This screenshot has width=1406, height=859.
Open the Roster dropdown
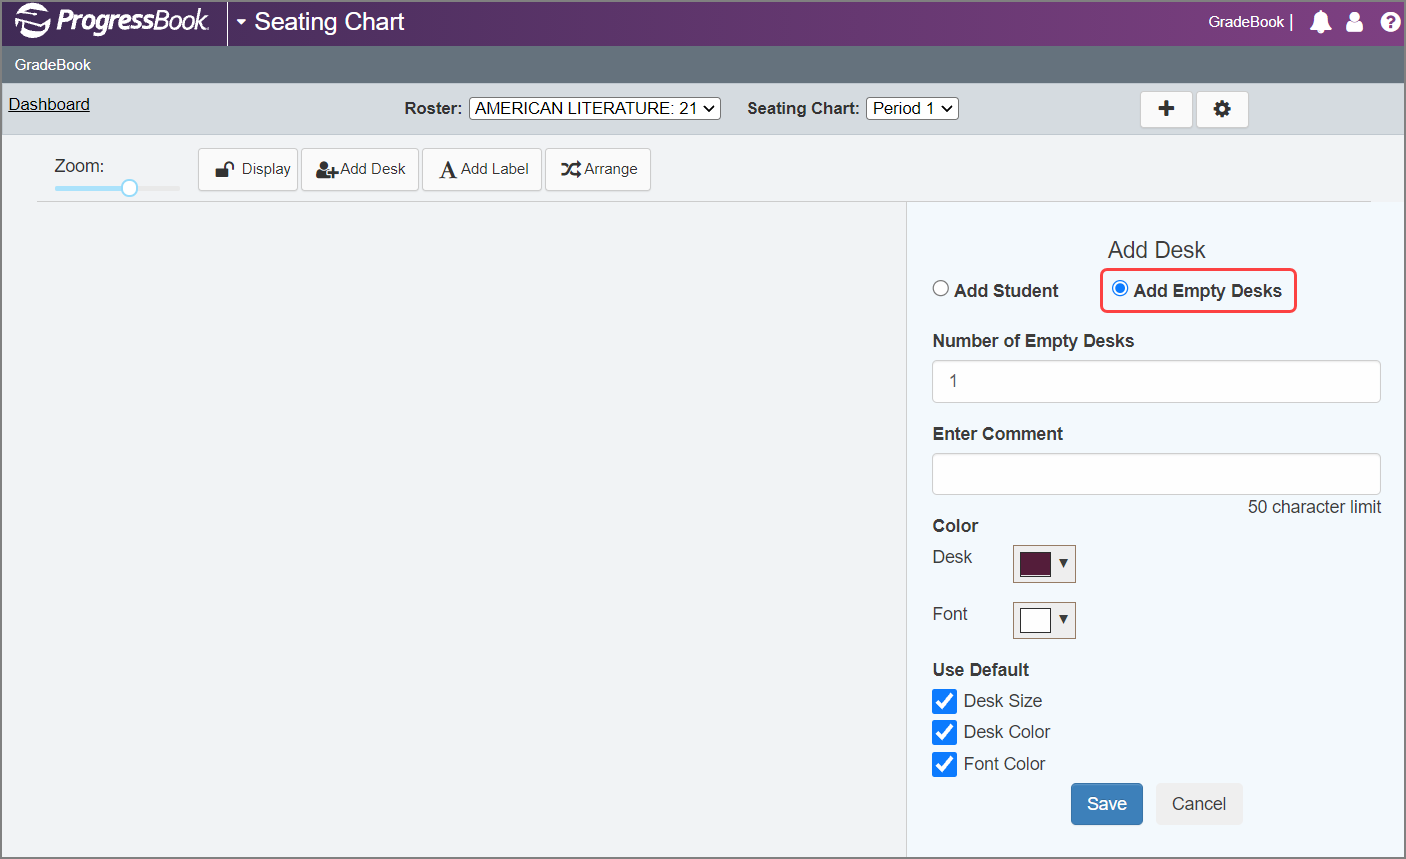595,108
